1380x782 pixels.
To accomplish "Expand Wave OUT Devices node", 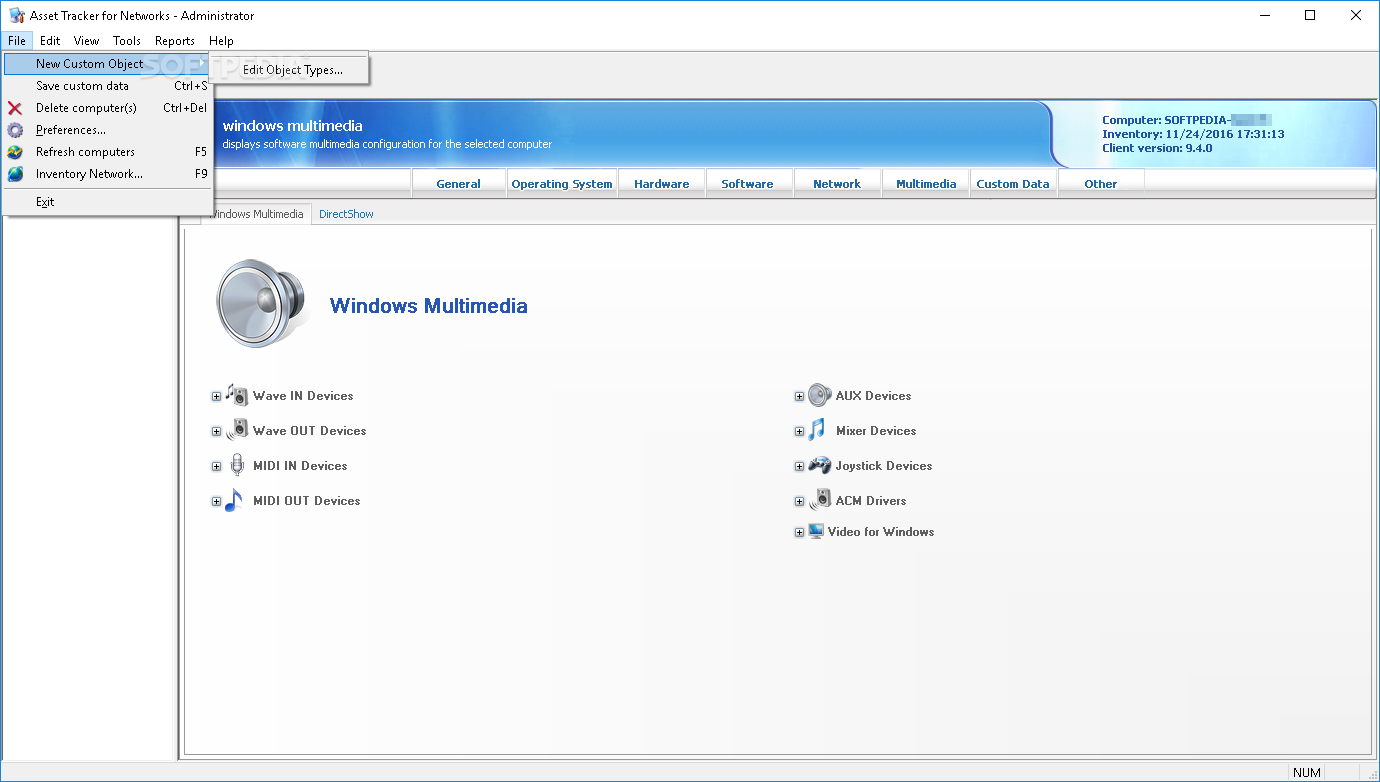I will pyautogui.click(x=216, y=432).
